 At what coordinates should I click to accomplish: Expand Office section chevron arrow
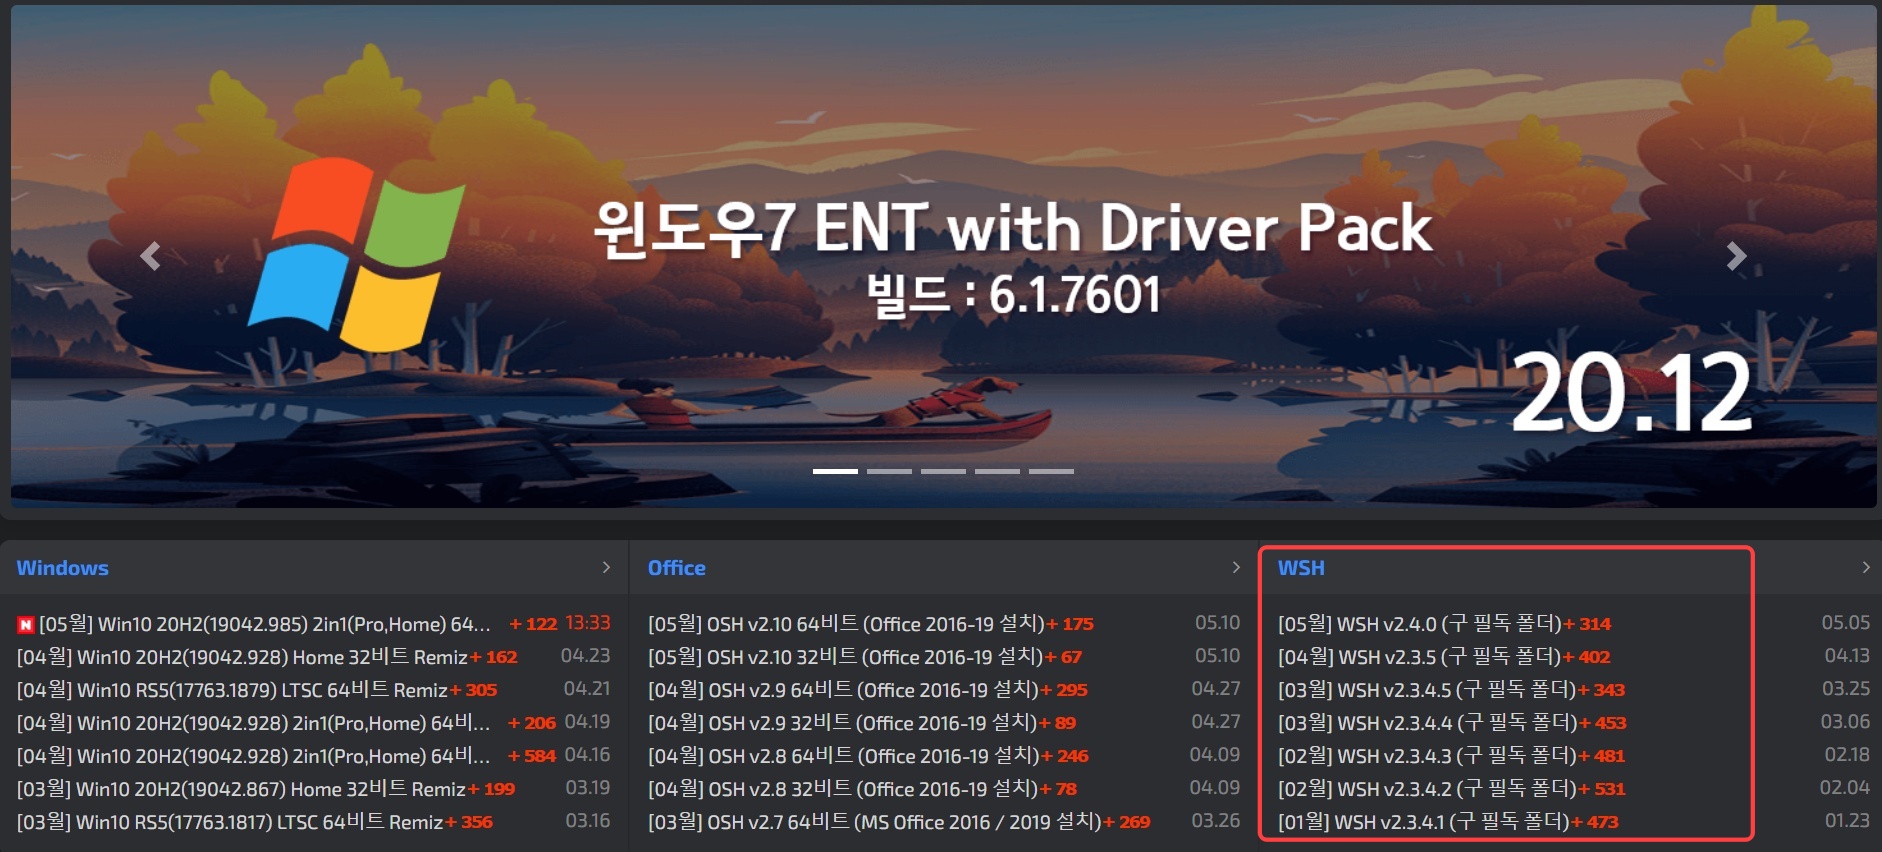tap(1236, 567)
